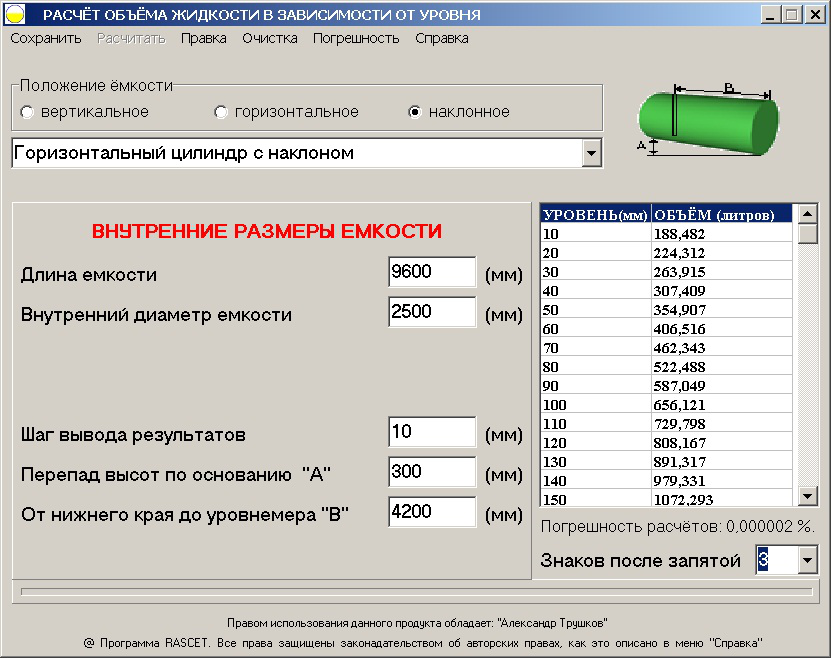Select the "вертикальное" tank position
Viewport: 831px width, 658px height.
coord(27,113)
